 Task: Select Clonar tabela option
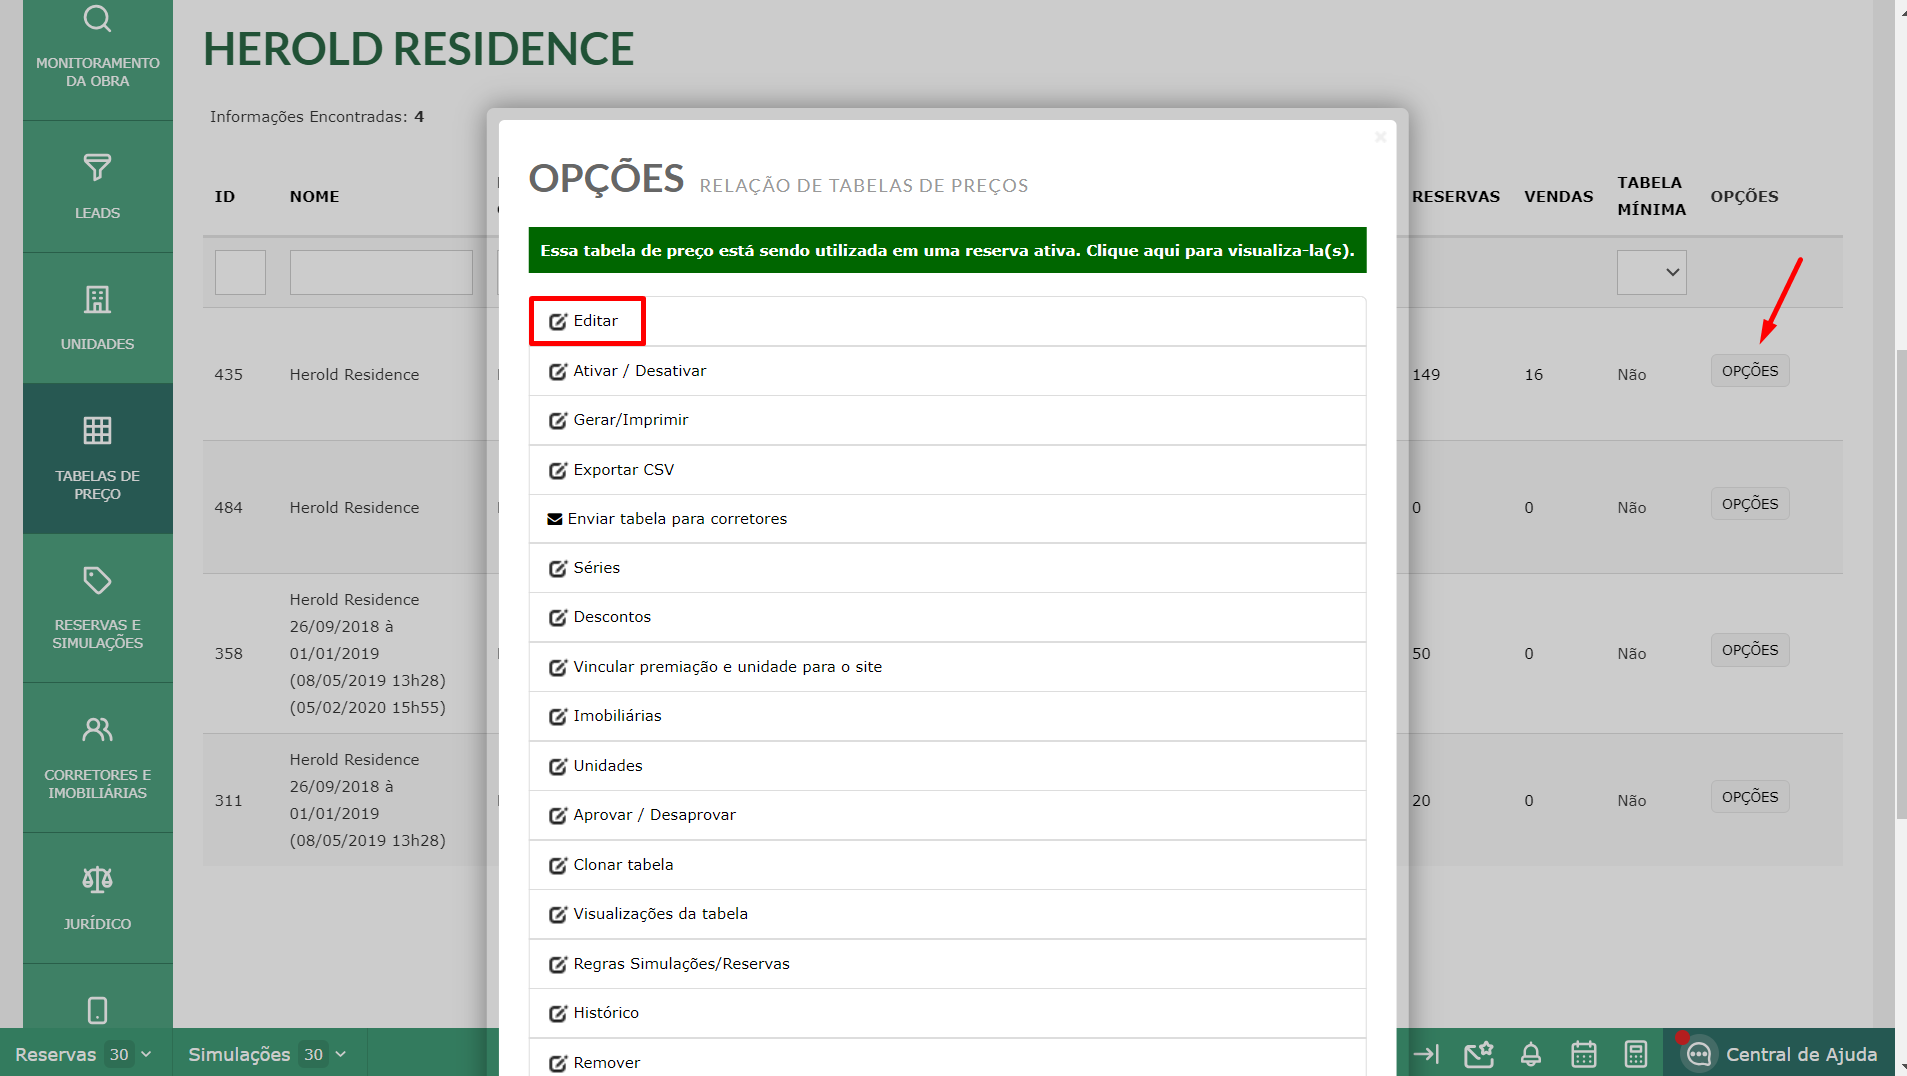(947, 865)
